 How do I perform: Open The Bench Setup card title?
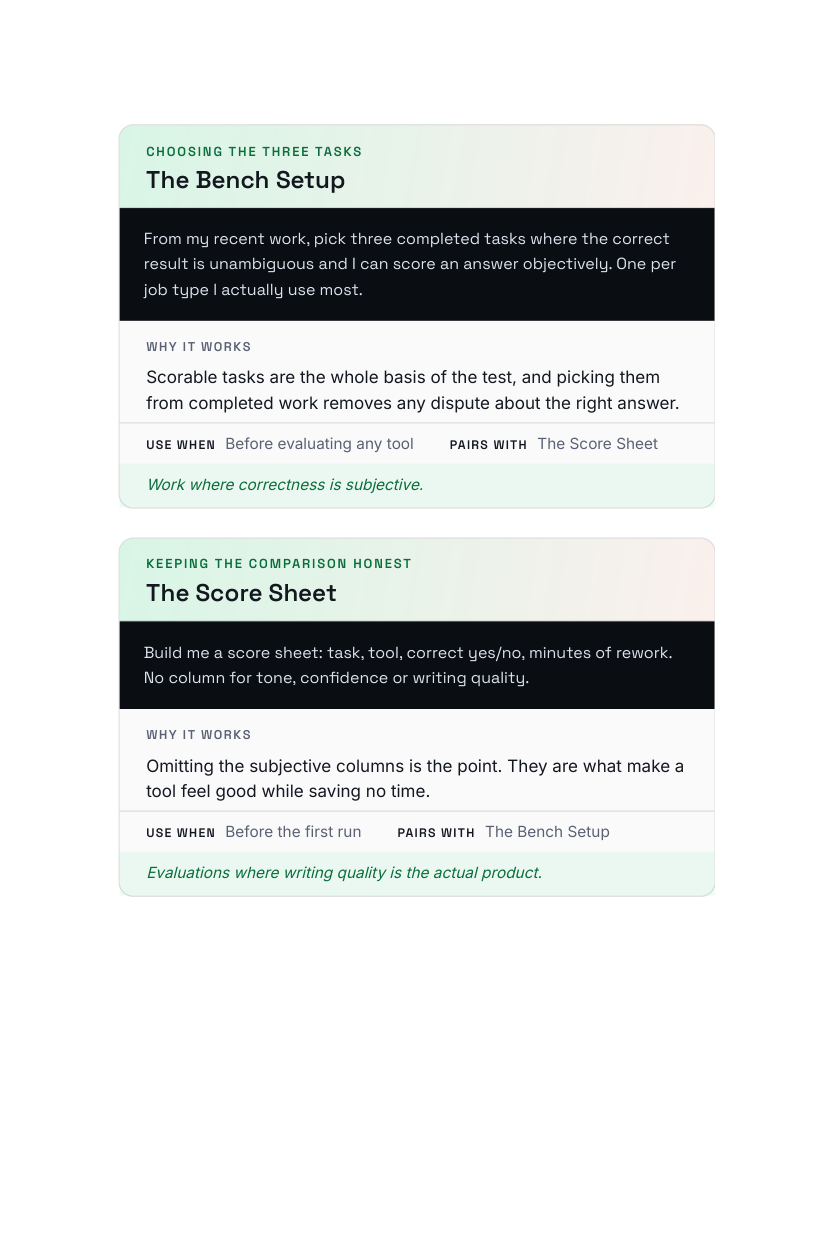click(245, 180)
